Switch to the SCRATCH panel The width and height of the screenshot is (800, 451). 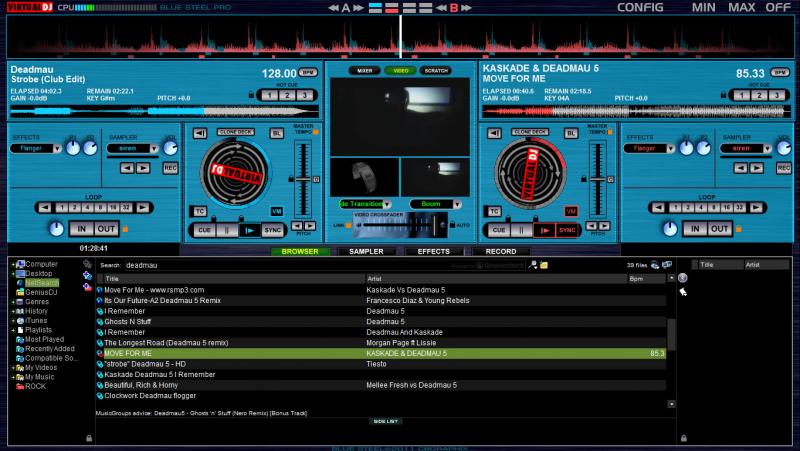pos(436,71)
